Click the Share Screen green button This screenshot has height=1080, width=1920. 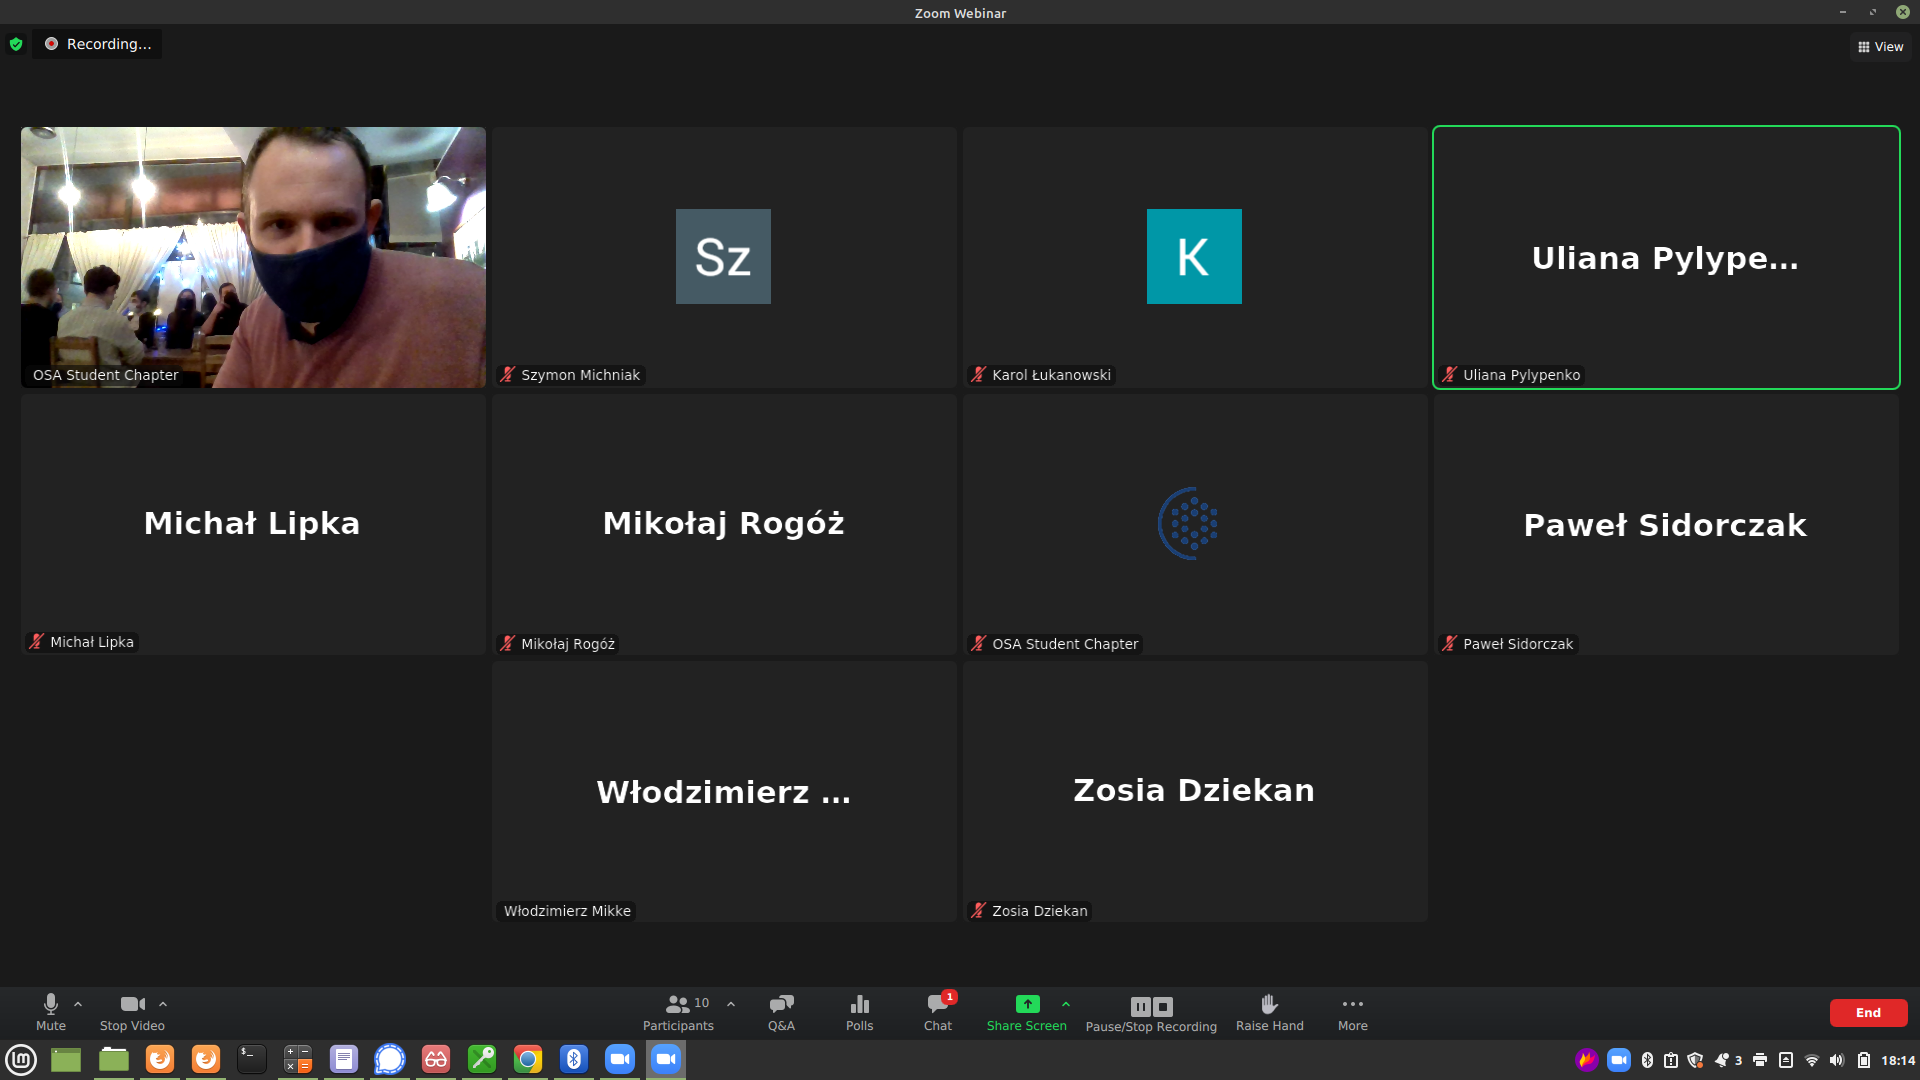click(1027, 1005)
